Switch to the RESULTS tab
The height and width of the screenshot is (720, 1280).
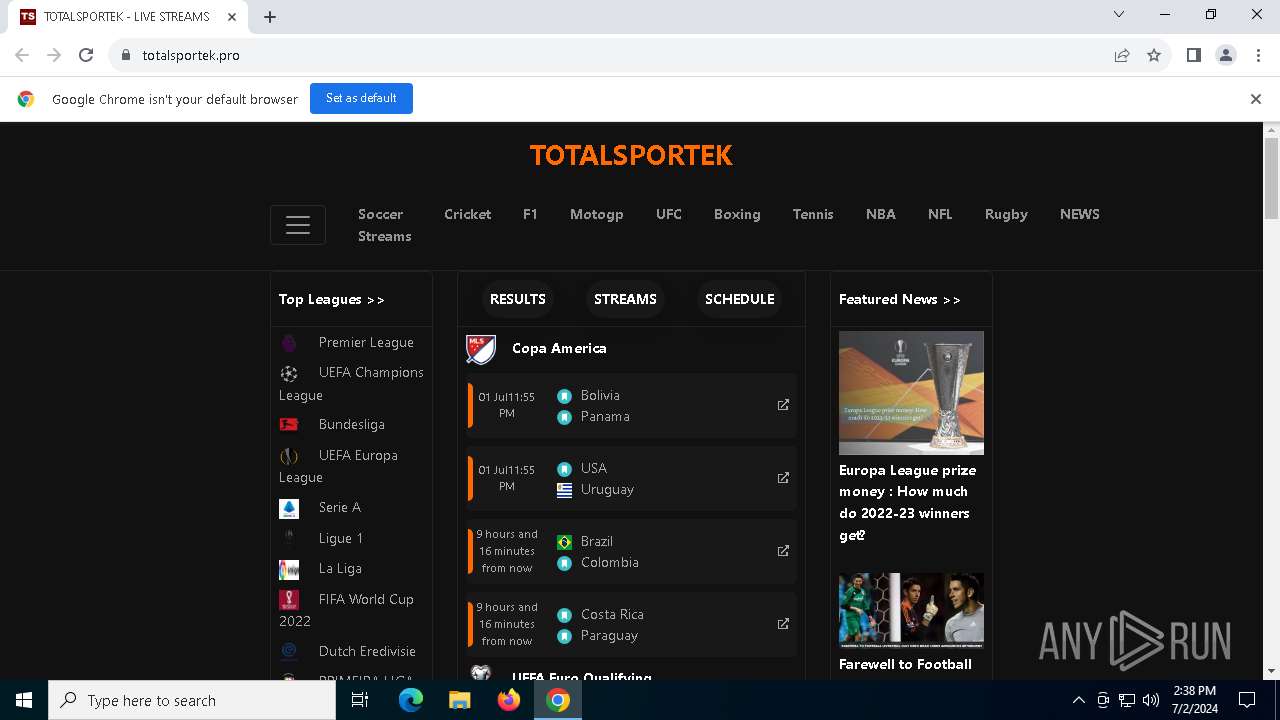[518, 299]
